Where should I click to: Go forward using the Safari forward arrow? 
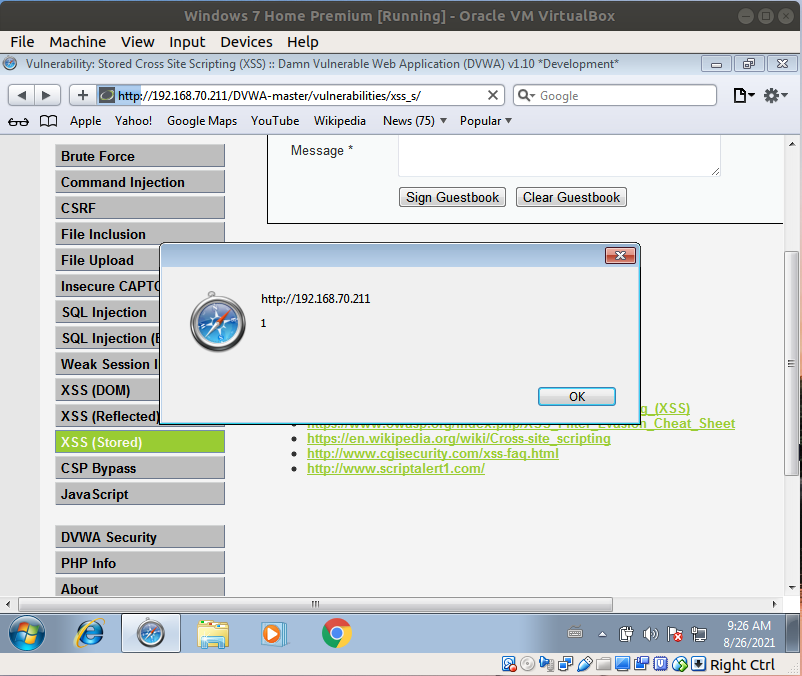point(47,95)
